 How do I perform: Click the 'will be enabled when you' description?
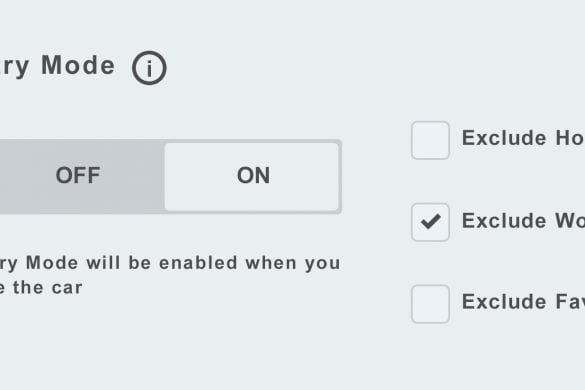point(213,263)
